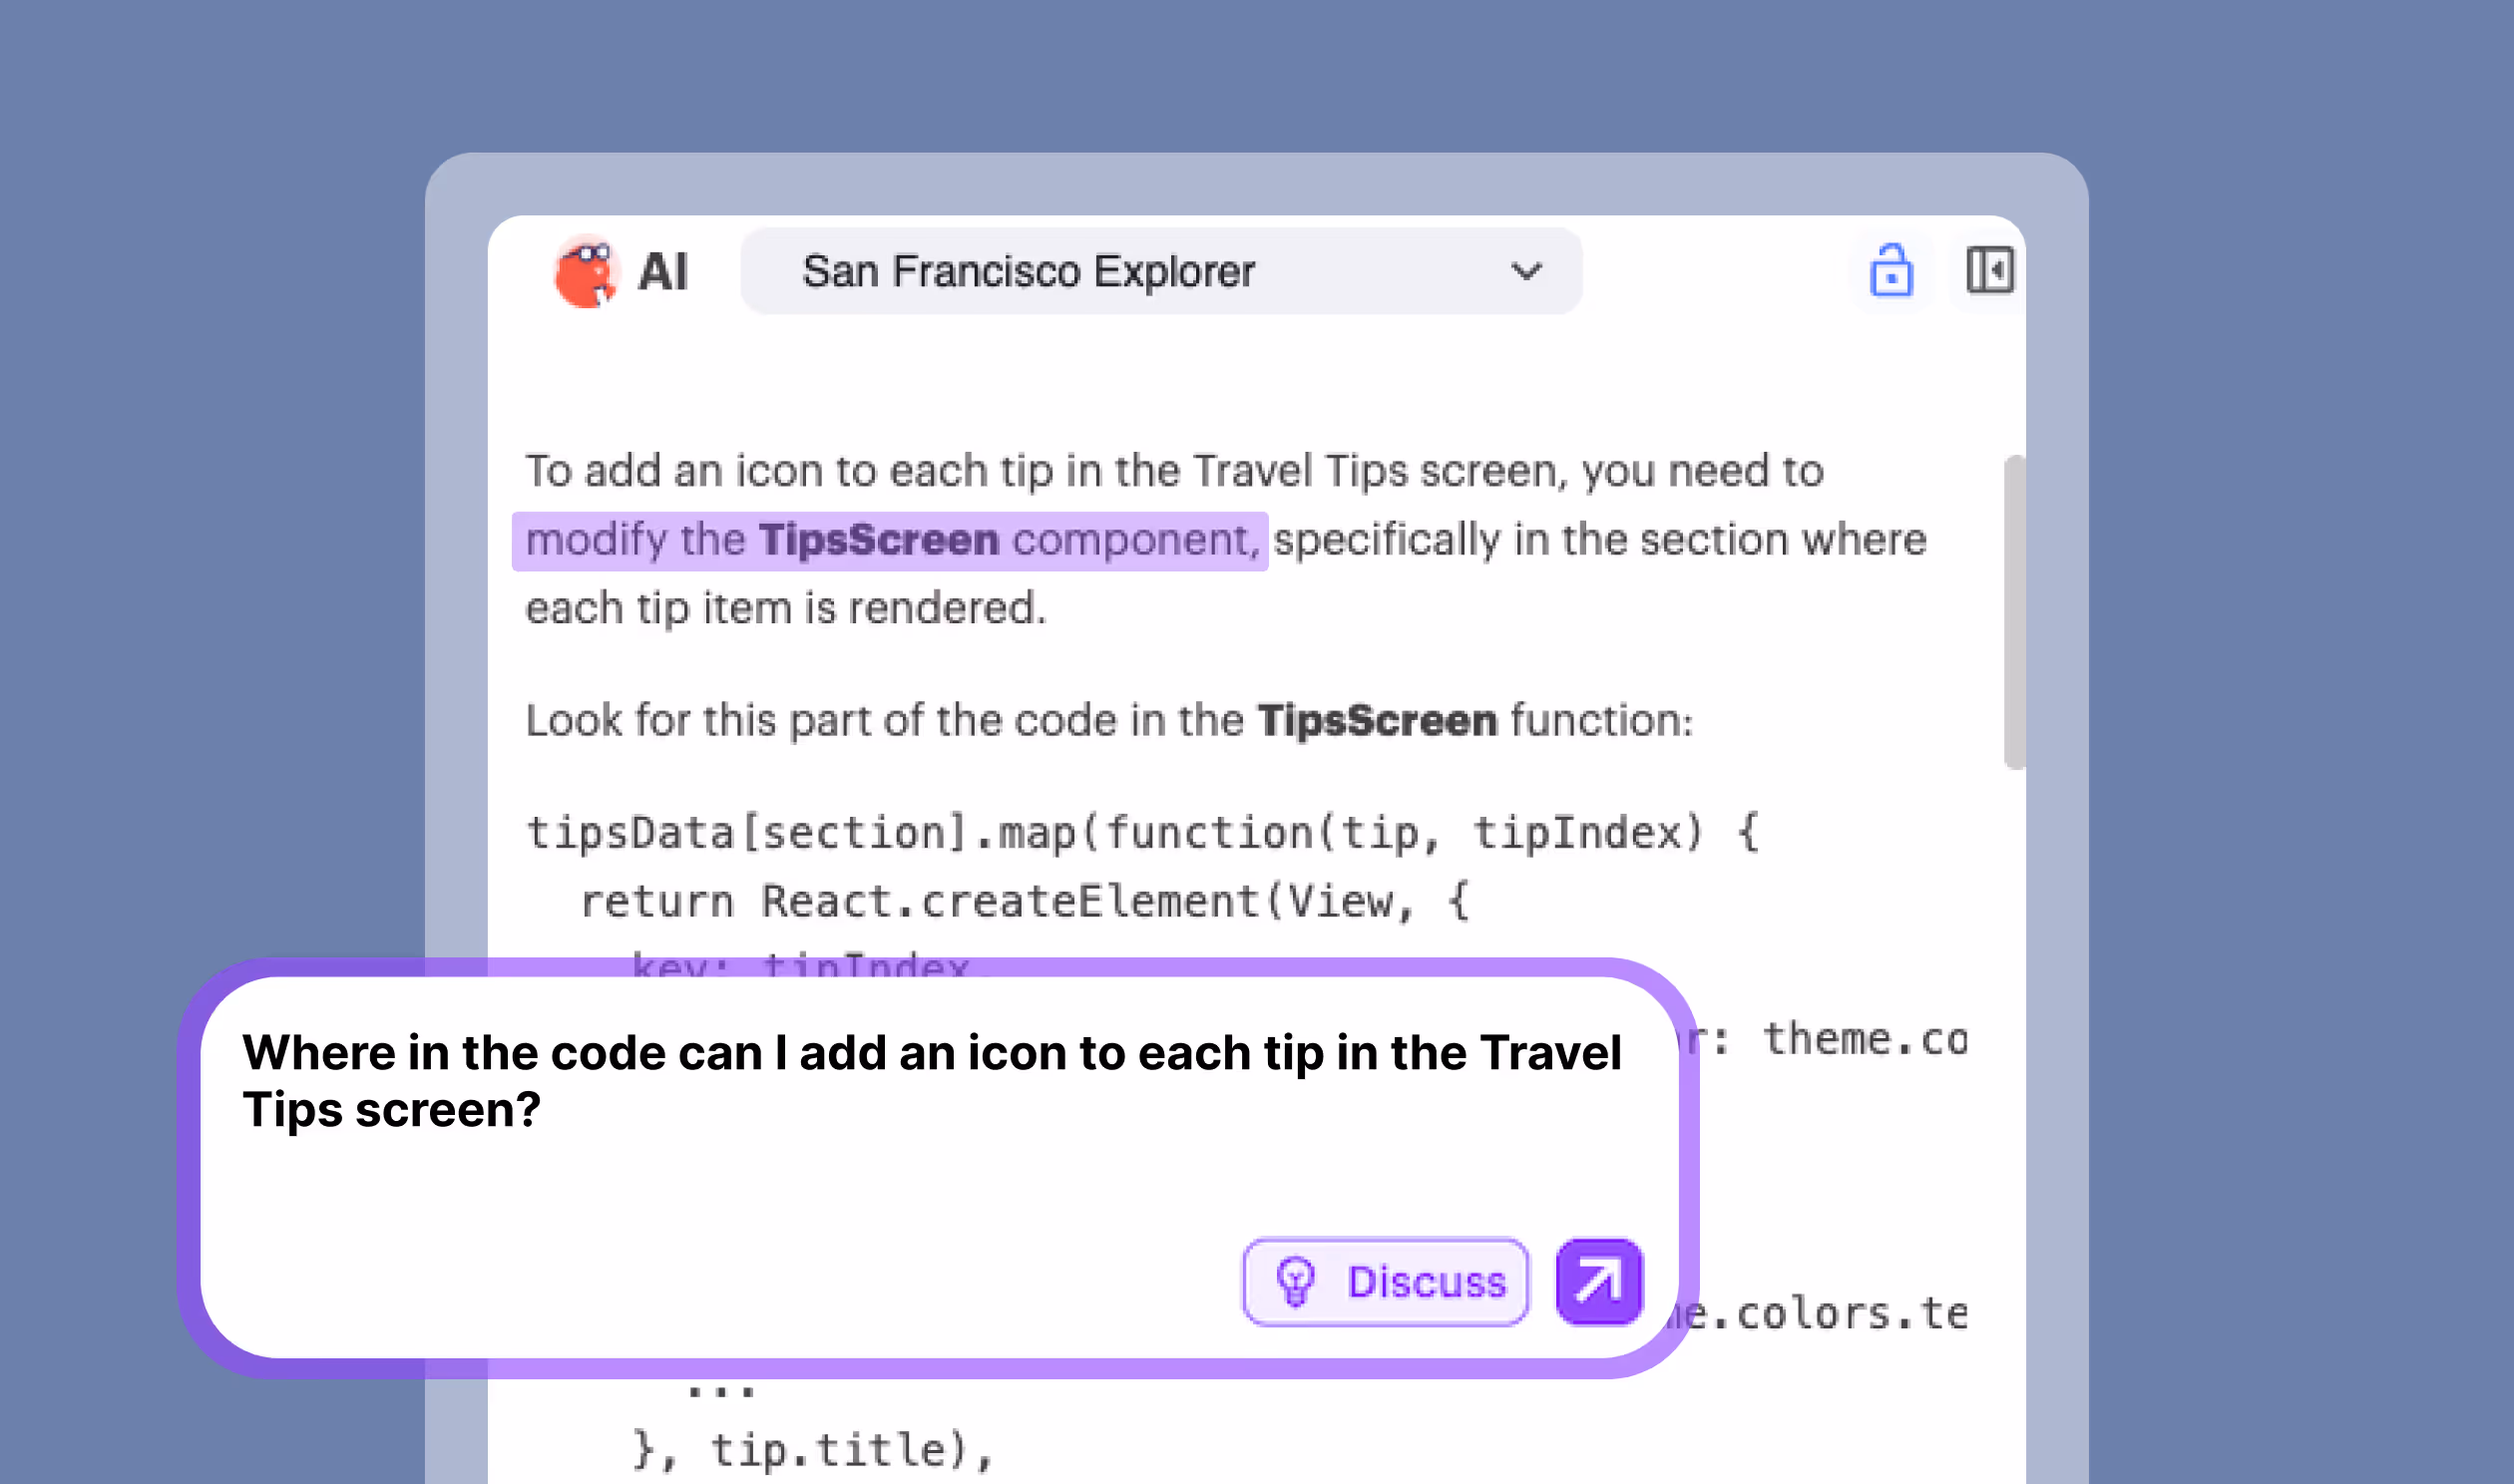Click the unlocked padlock icon
Screen dimensions: 2514x1484
[x=1890, y=271]
